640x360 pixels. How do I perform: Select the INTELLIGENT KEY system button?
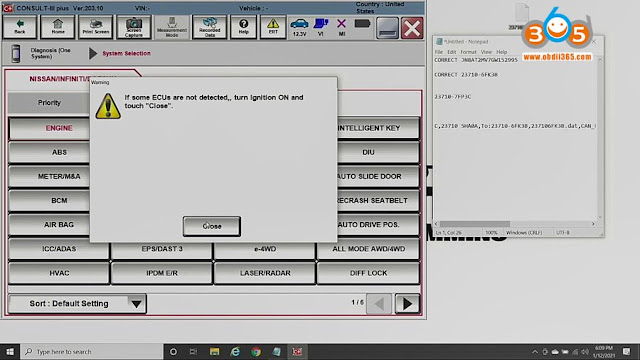click(x=378, y=128)
